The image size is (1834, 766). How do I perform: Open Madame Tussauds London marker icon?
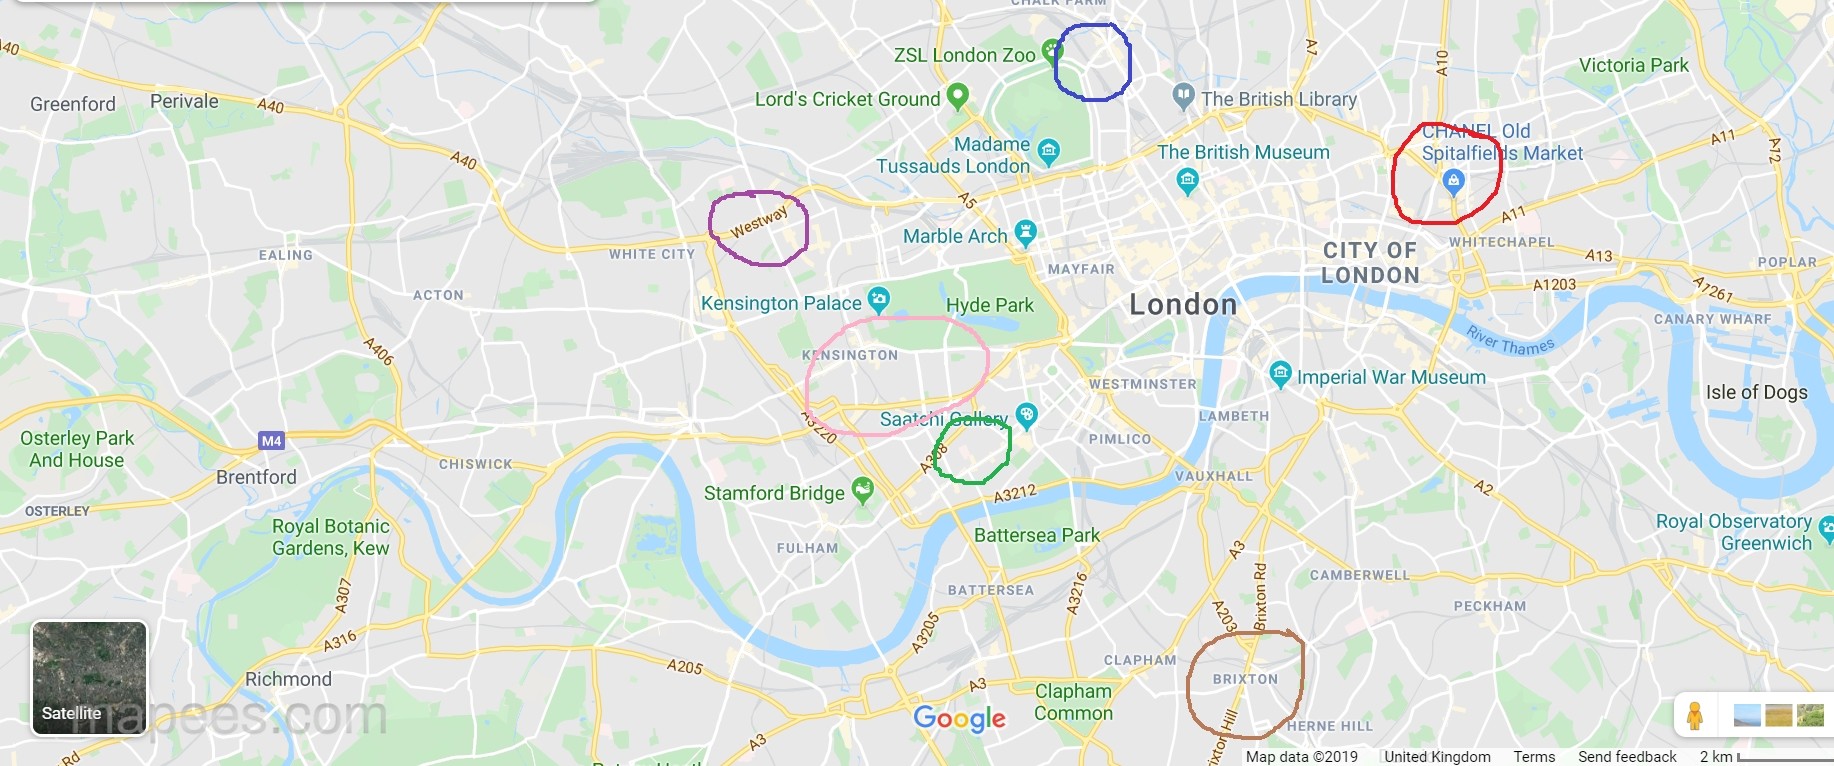pyautogui.click(x=1048, y=152)
